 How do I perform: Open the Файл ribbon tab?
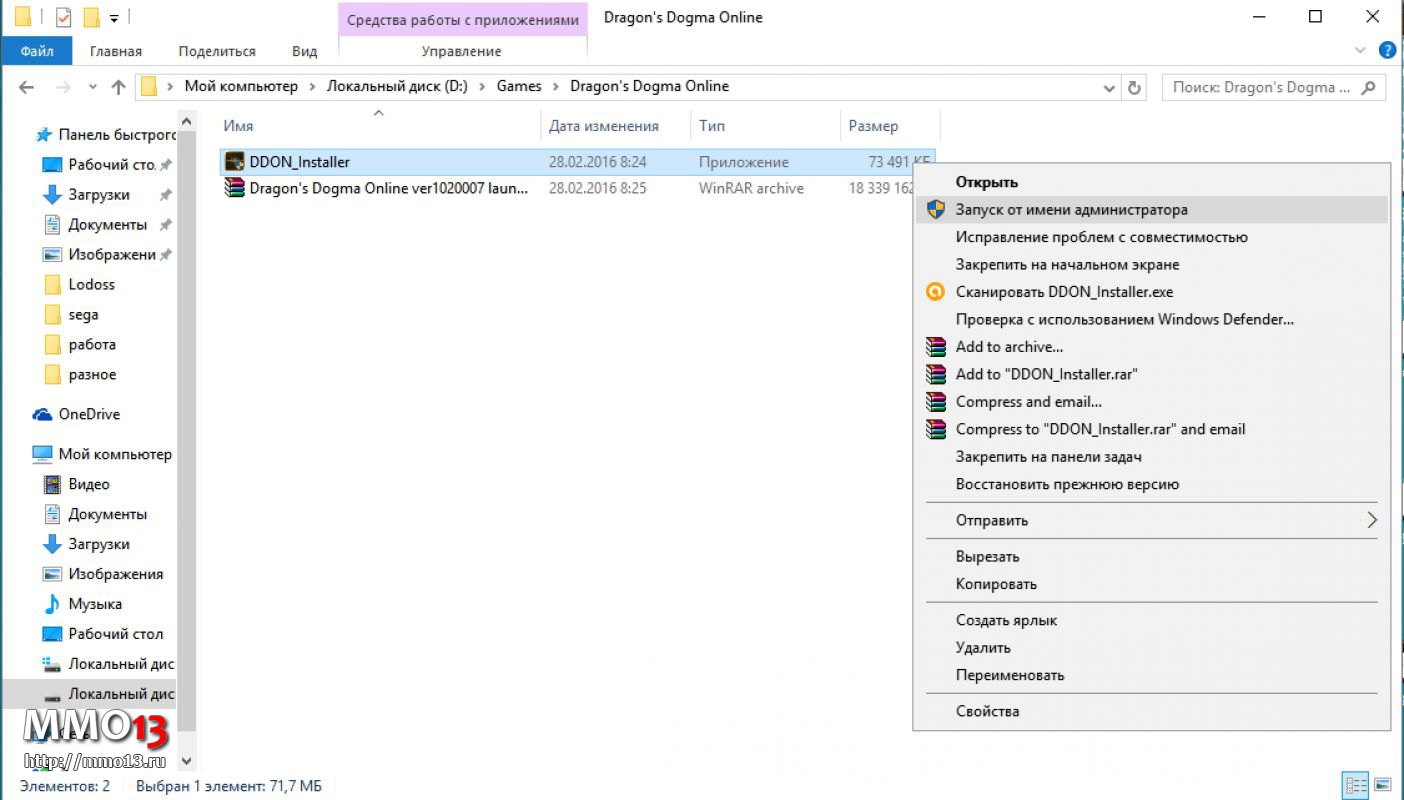[36, 51]
